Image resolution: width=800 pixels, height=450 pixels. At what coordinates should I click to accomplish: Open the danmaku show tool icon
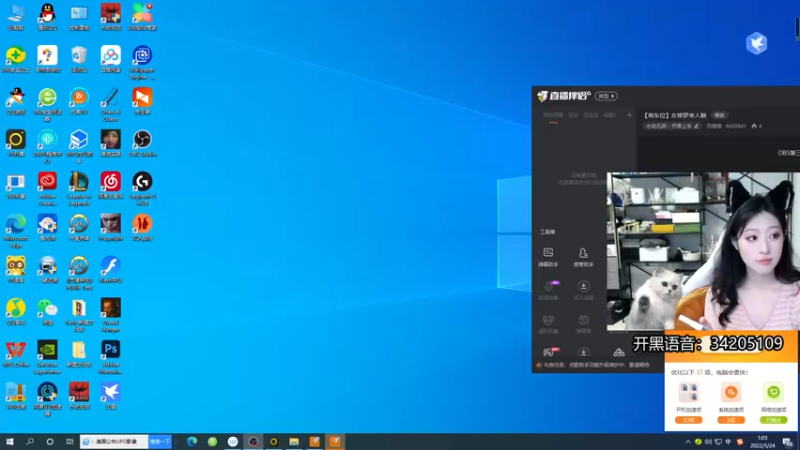tap(583, 323)
